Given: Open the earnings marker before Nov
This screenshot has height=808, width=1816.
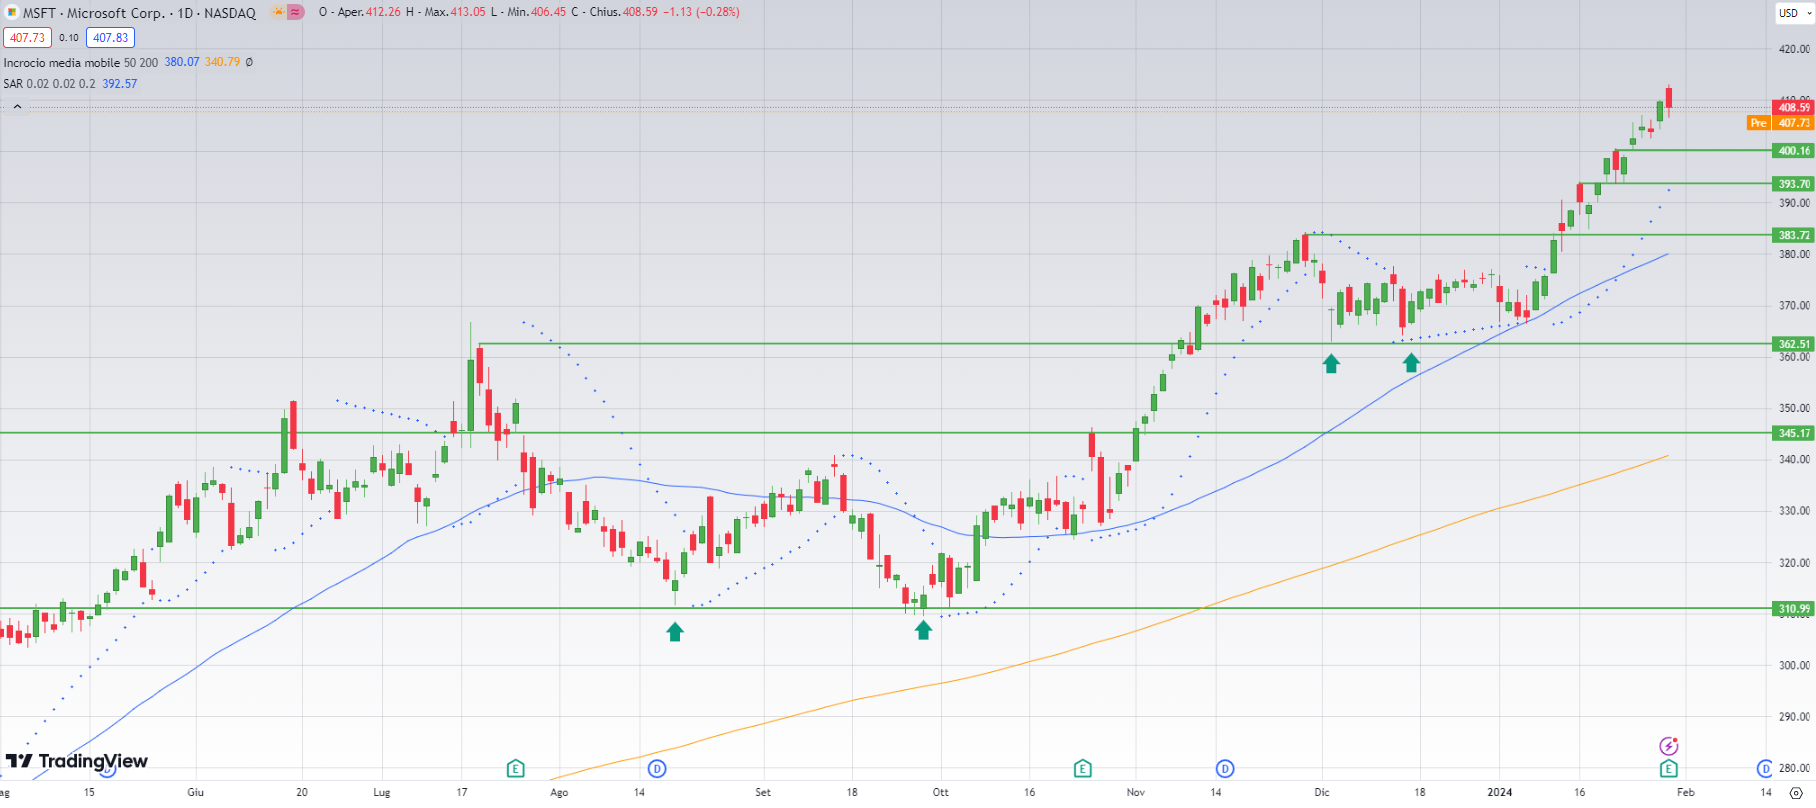Looking at the screenshot, I should click(x=1082, y=768).
